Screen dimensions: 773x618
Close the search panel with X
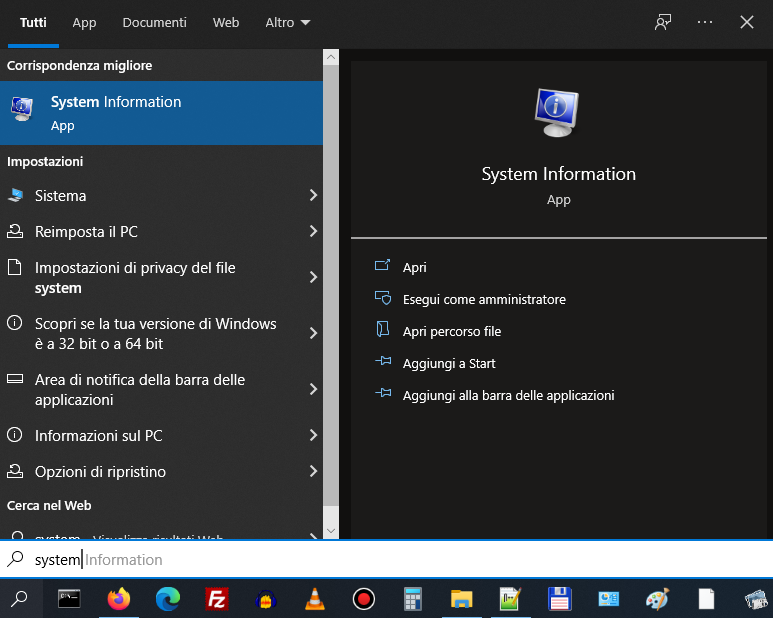(746, 22)
